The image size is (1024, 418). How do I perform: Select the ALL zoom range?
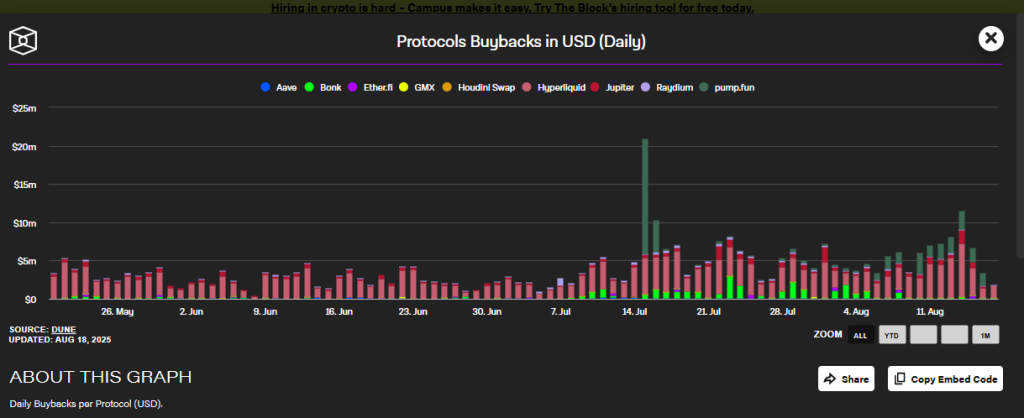click(x=859, y=335)
